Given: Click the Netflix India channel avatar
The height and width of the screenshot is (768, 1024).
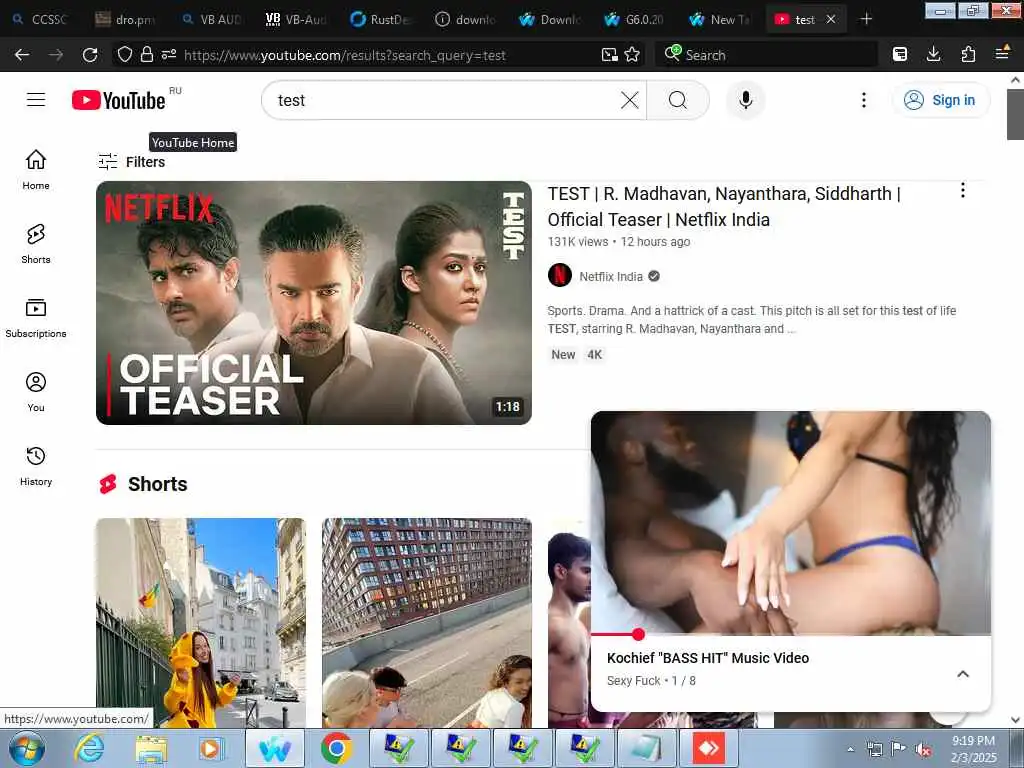Looking at the screenshot, I should point(560,275).
